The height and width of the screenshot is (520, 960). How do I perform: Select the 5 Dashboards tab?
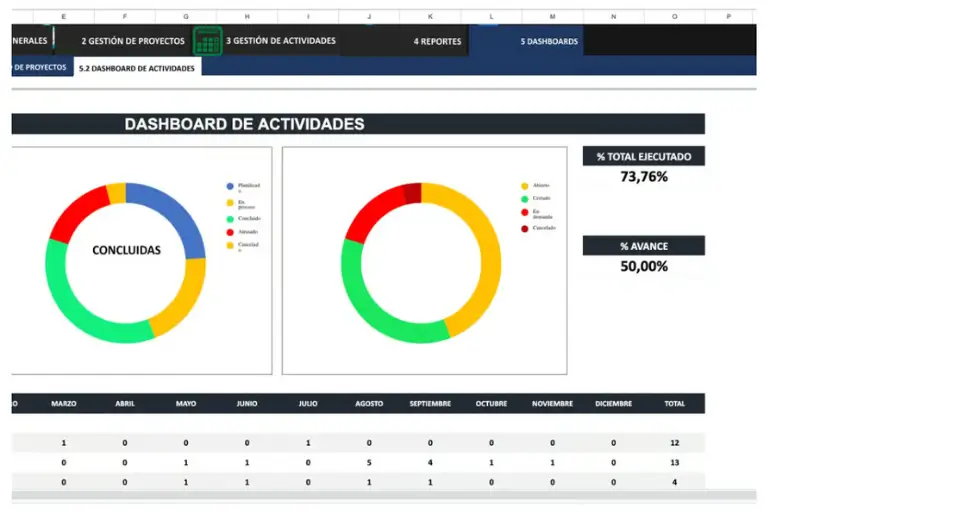[x=549, y=41]
